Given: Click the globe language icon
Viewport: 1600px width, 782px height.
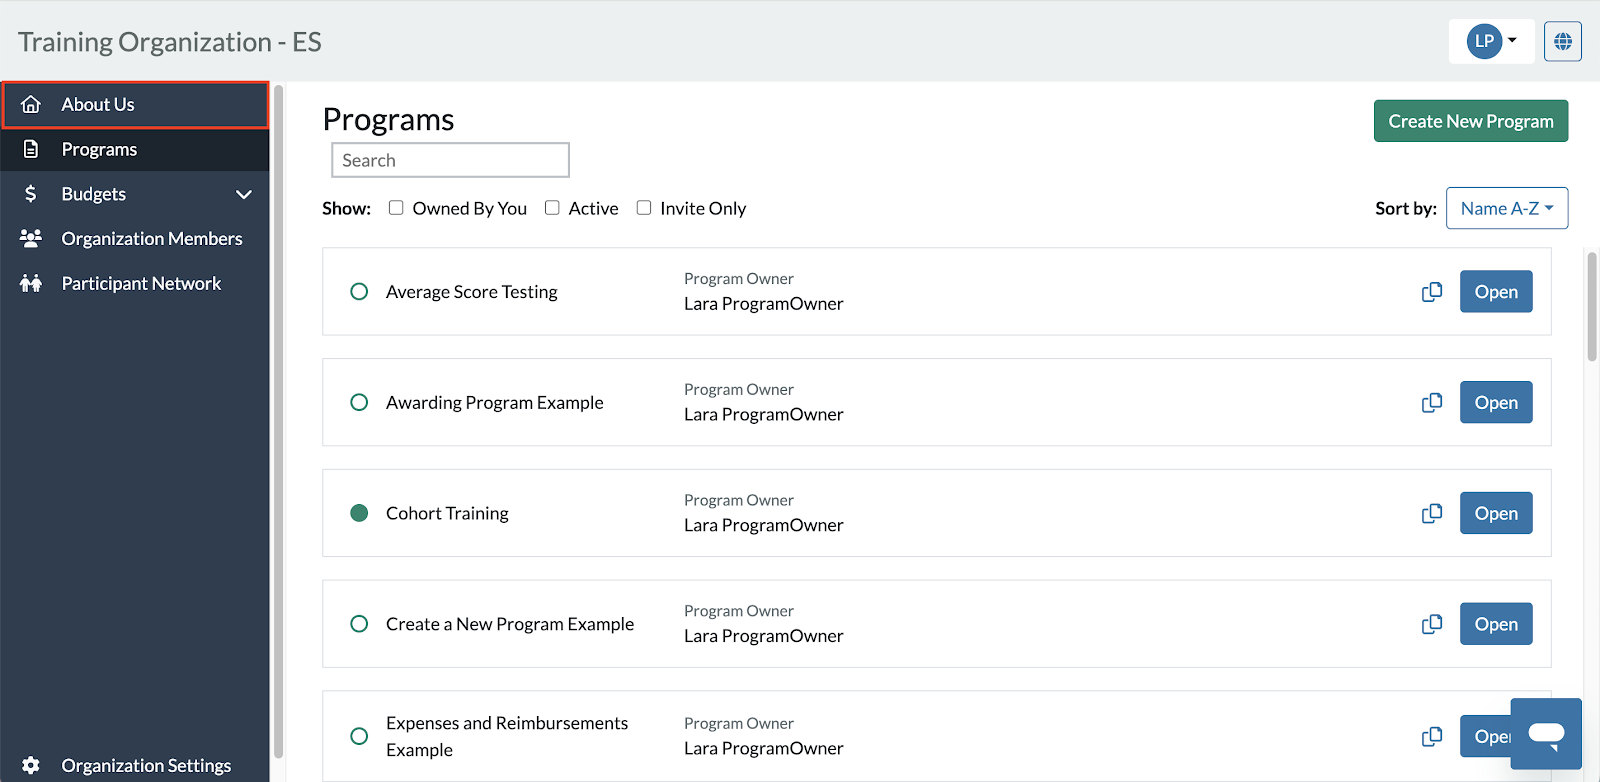Looking at the screenshot, I should [x=1562, y=42].
